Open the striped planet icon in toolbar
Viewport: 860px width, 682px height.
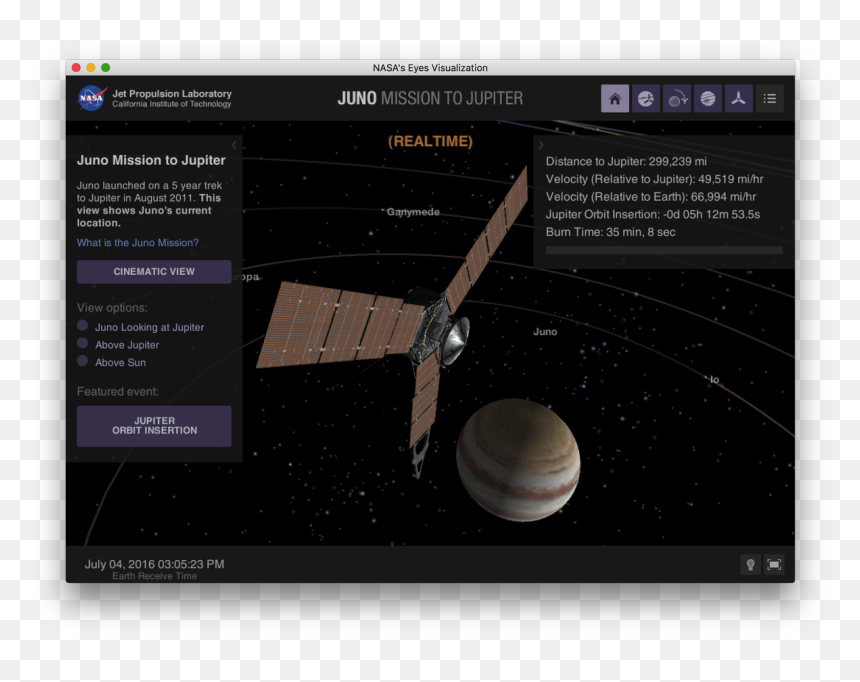[x=708, y=99]
